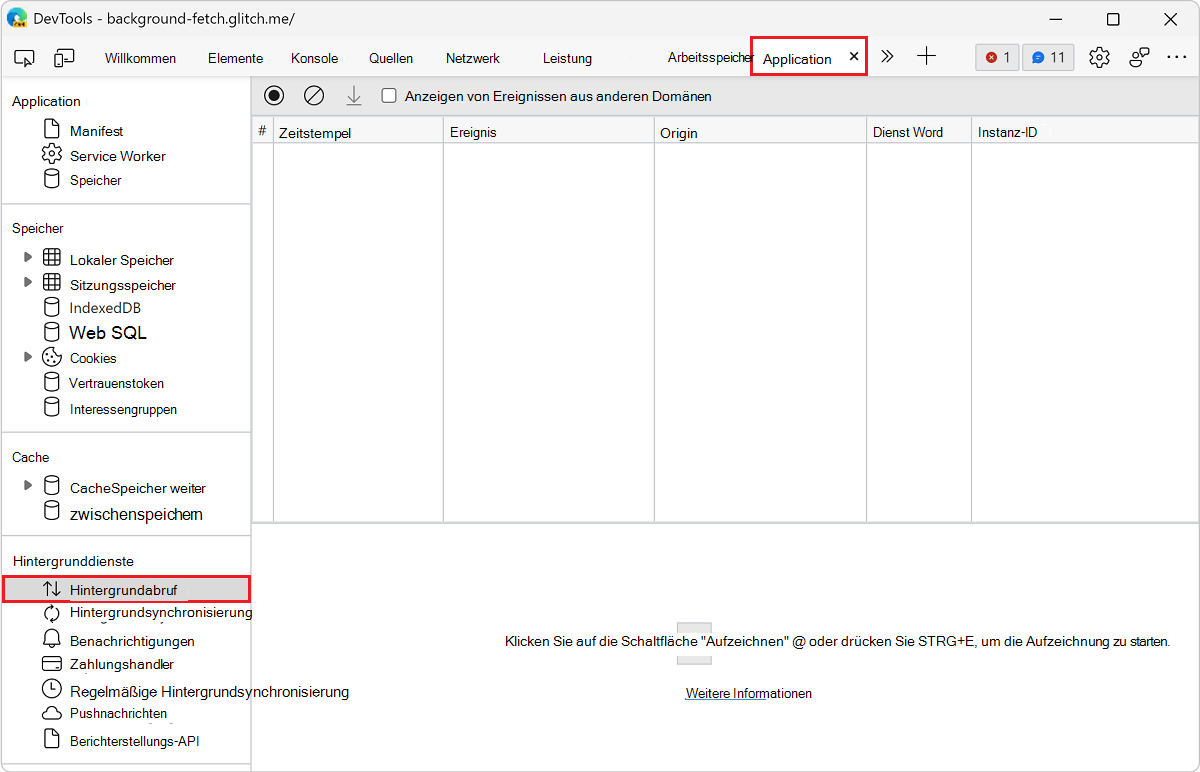
Task: Click the Sitzungsspeicher grid icon
Action: [51, 283]
